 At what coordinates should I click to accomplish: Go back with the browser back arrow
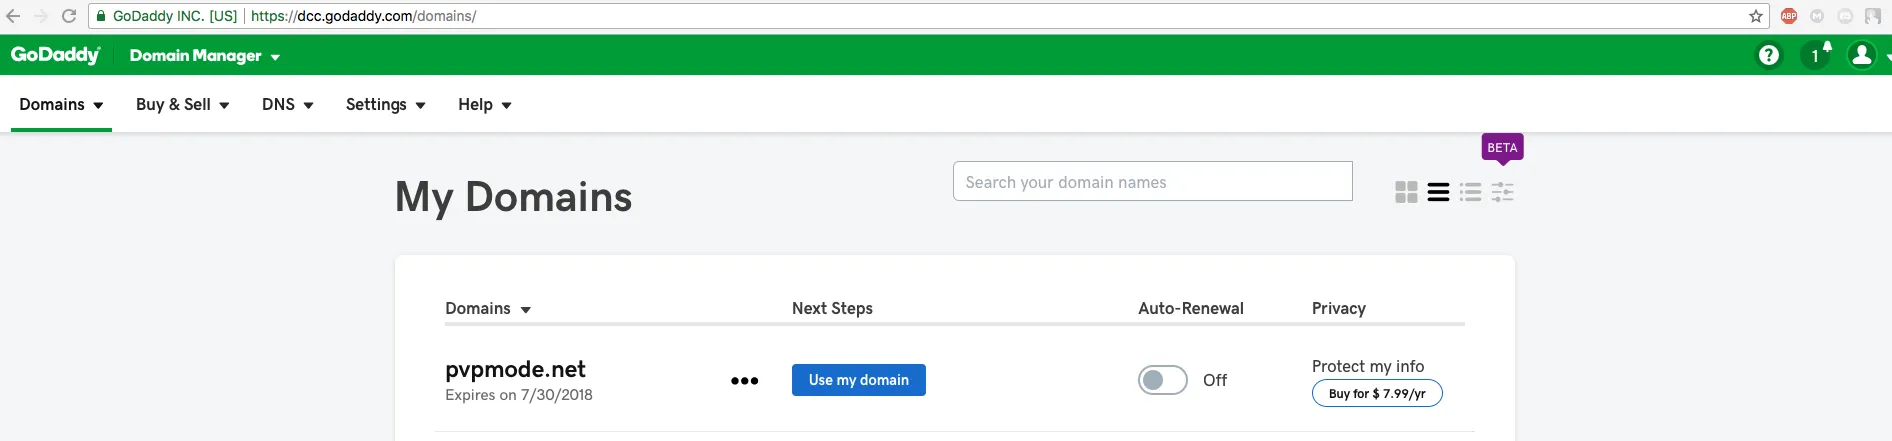(13, 16)
